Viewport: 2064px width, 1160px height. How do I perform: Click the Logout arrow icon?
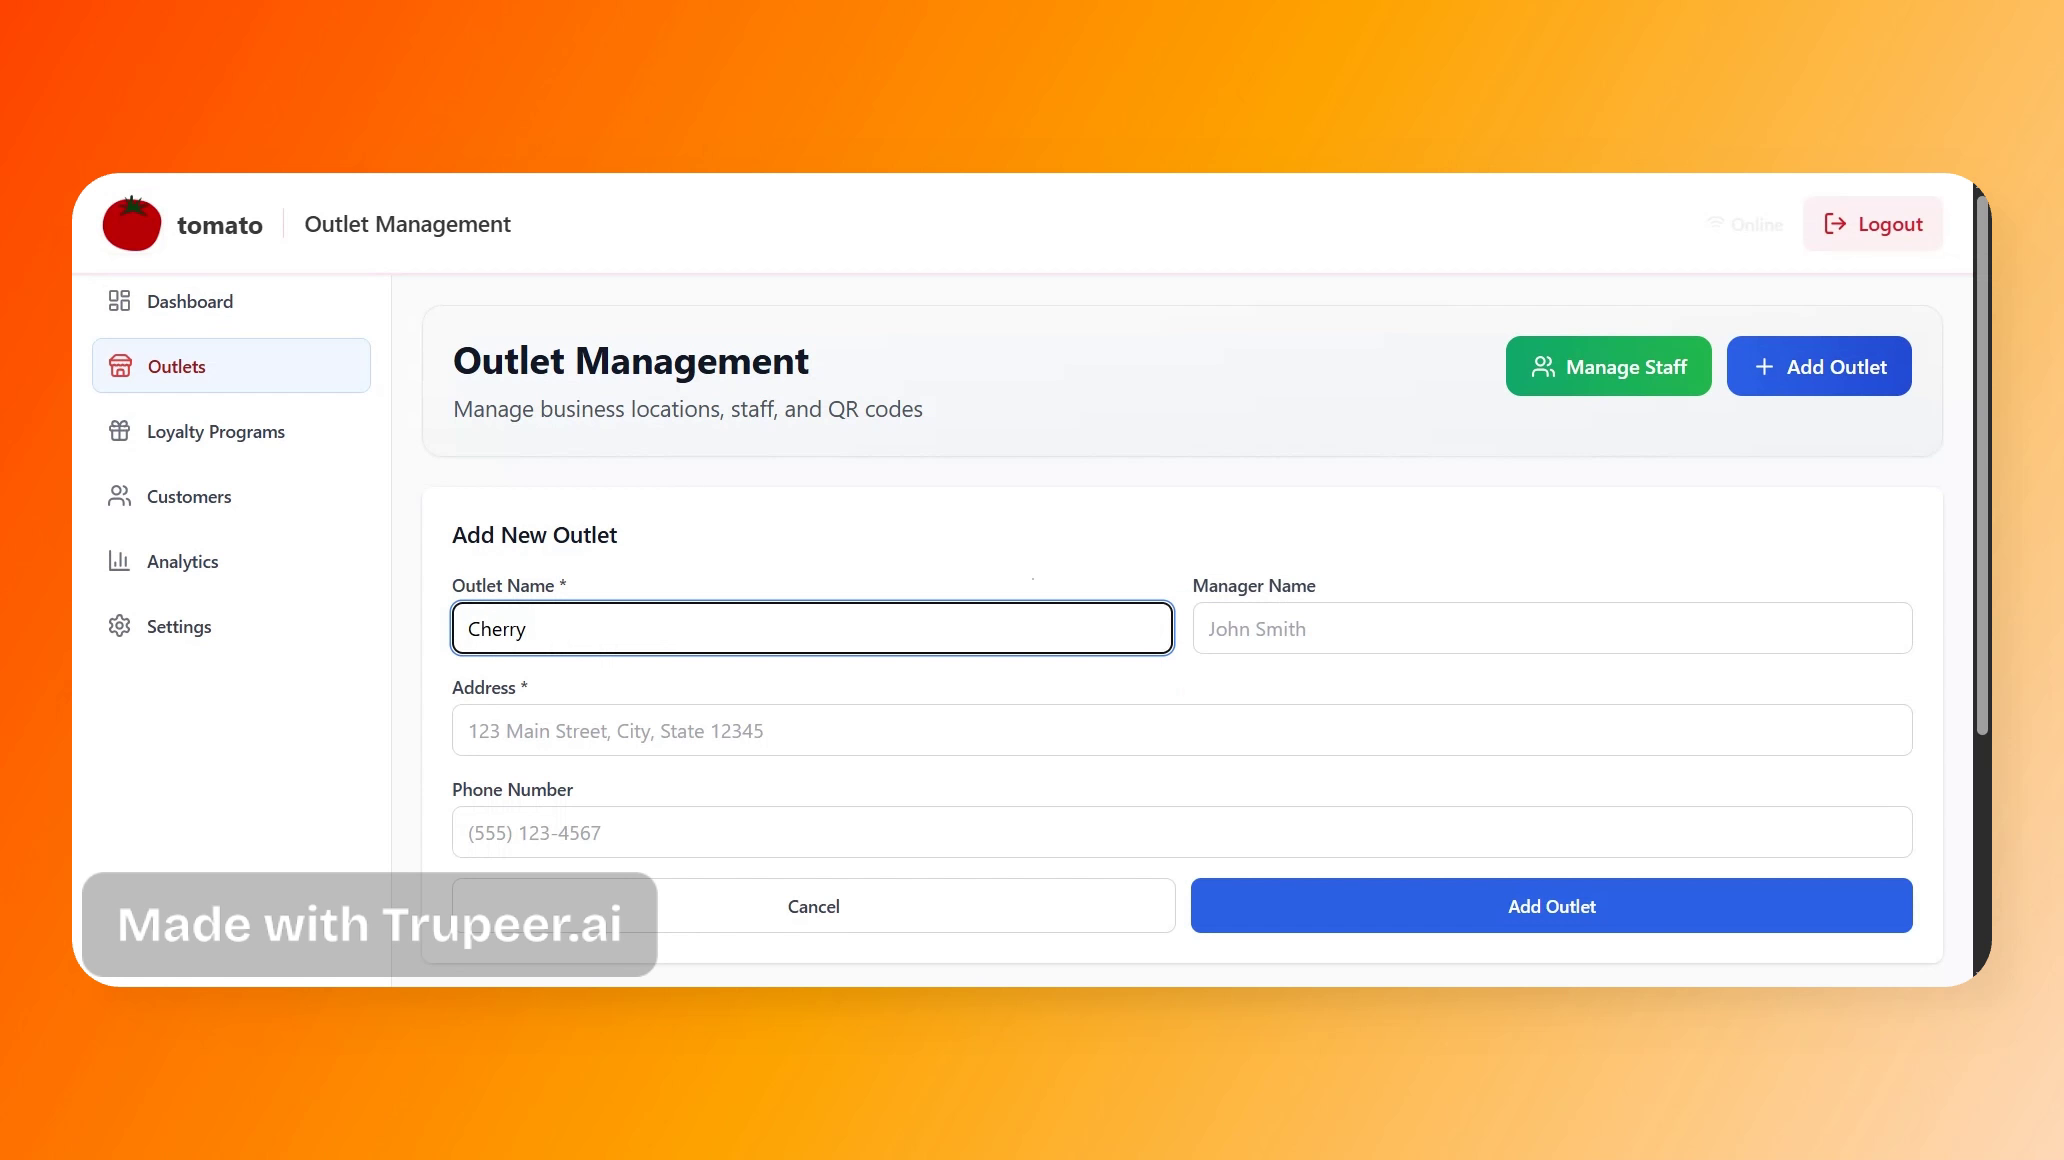click(1834, 224)
